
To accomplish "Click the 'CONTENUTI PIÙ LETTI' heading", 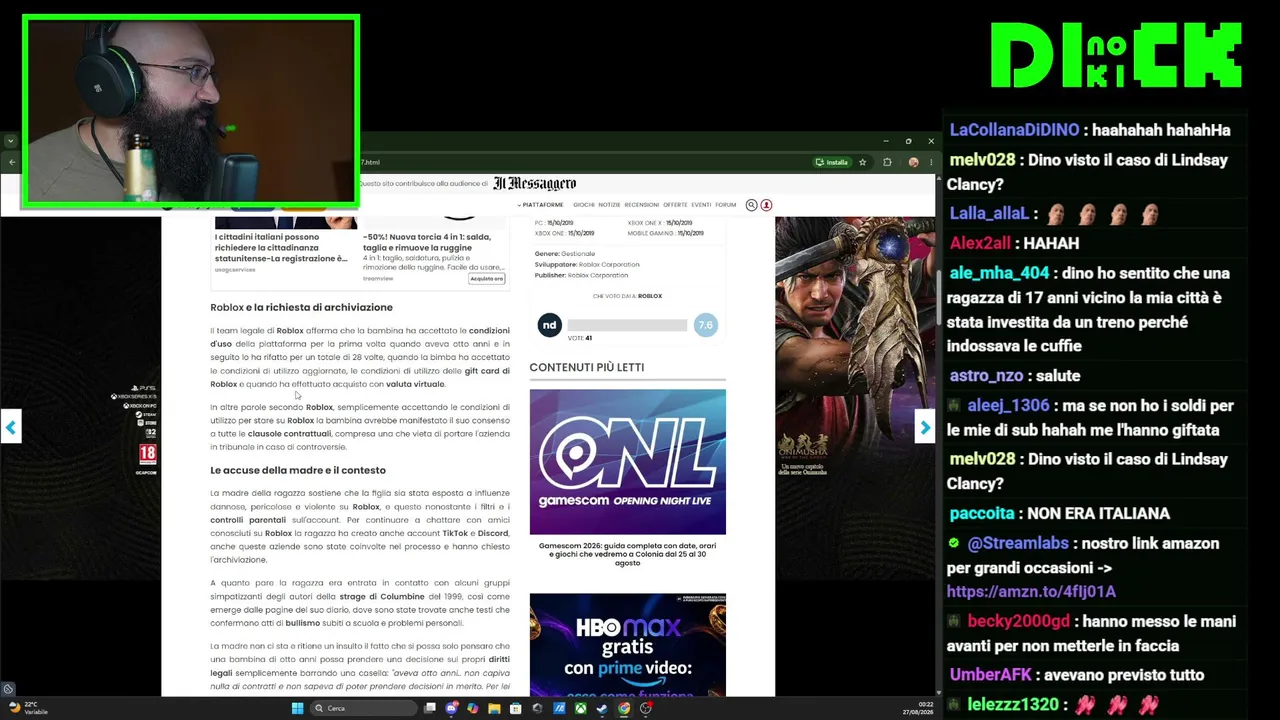I will [x=587, y=367].
